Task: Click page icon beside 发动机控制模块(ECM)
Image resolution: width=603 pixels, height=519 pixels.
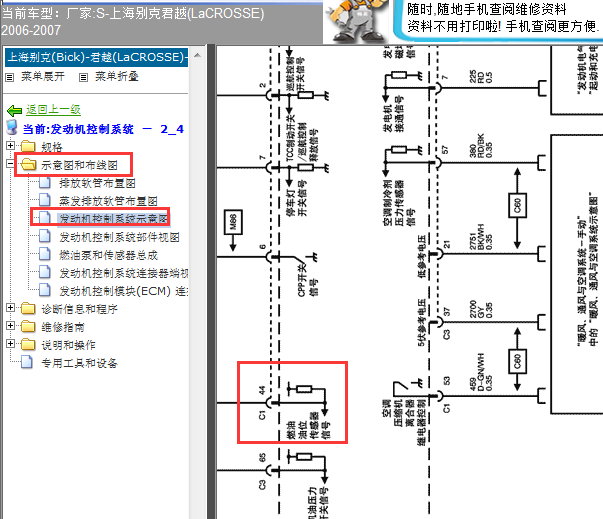Action: (x=45, y=290)
